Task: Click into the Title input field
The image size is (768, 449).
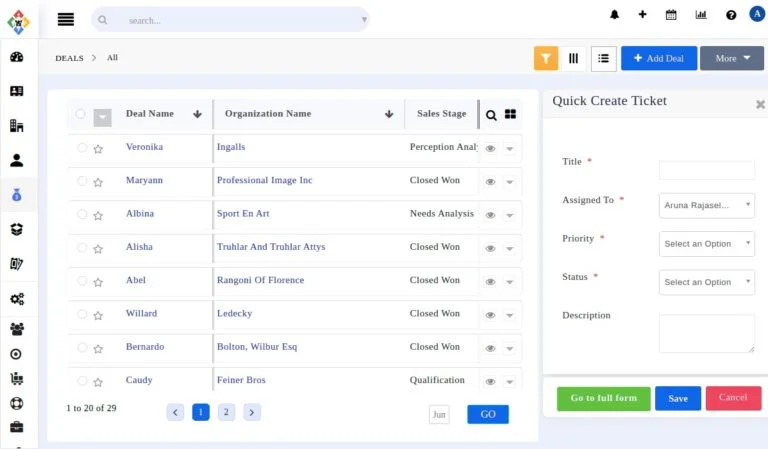Action: pyautogui.click(x=707, y=170)
